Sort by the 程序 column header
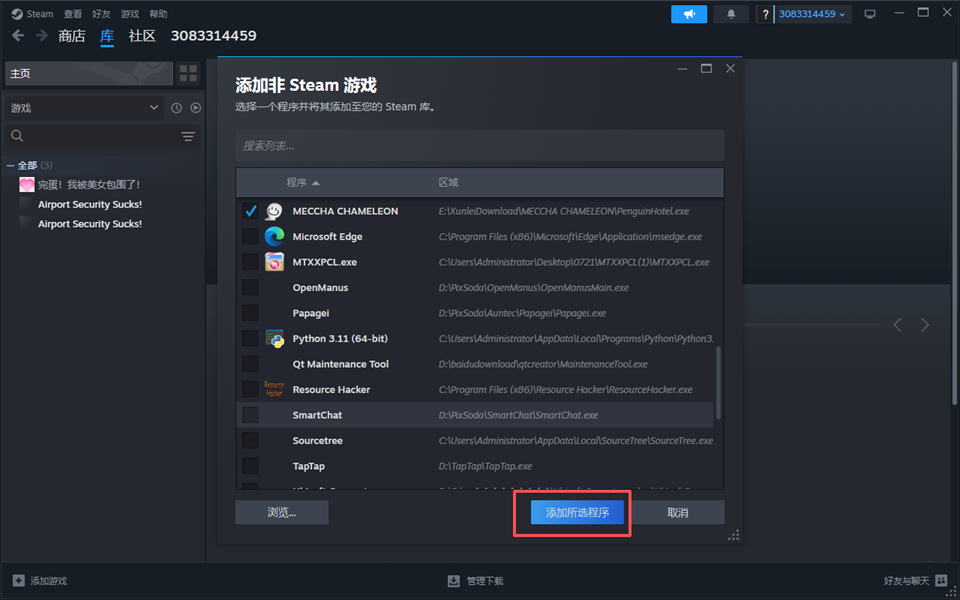 303,182
